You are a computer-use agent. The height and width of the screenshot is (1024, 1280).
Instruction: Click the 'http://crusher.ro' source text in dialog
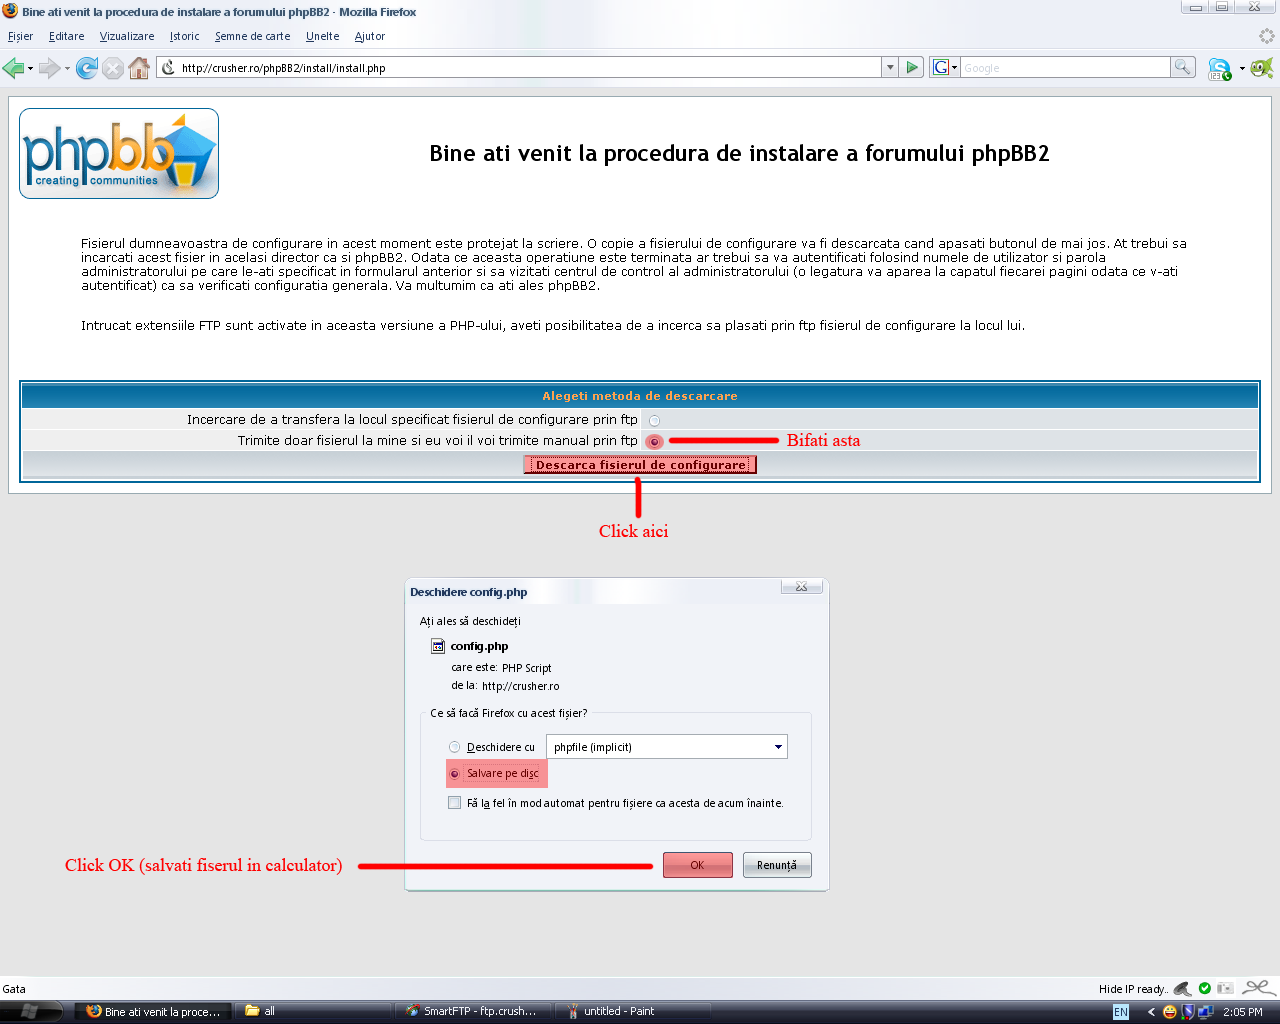click(520, 686)
